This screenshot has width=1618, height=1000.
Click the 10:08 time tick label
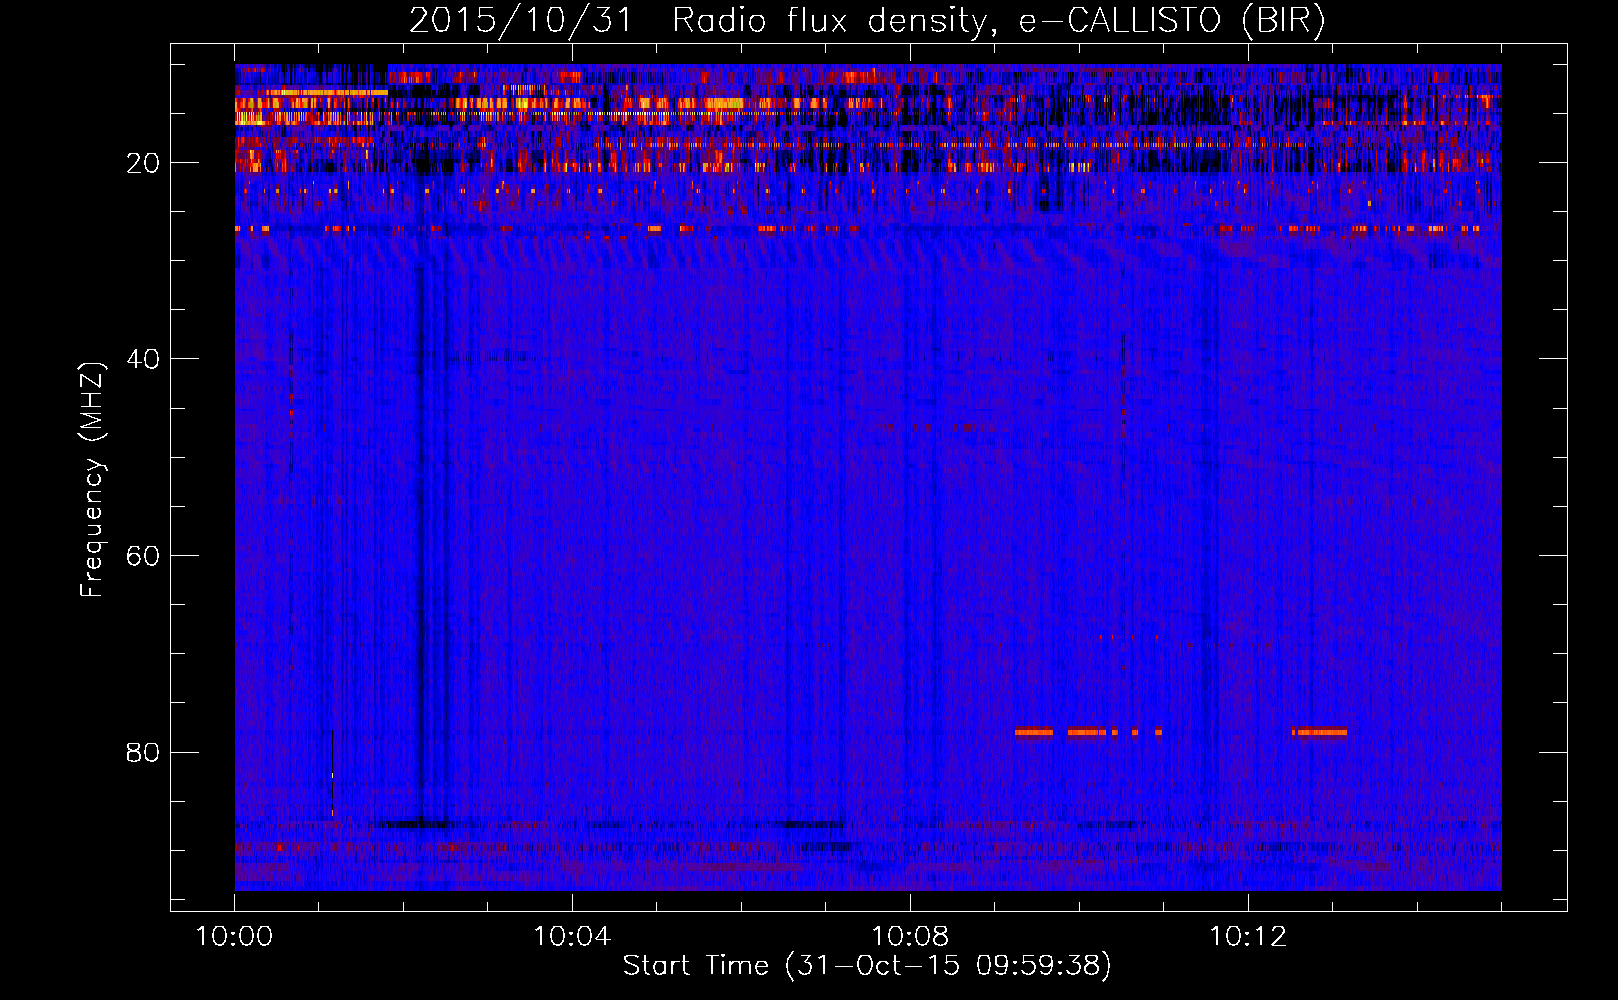pyautogui.click(x=910, y=937)
